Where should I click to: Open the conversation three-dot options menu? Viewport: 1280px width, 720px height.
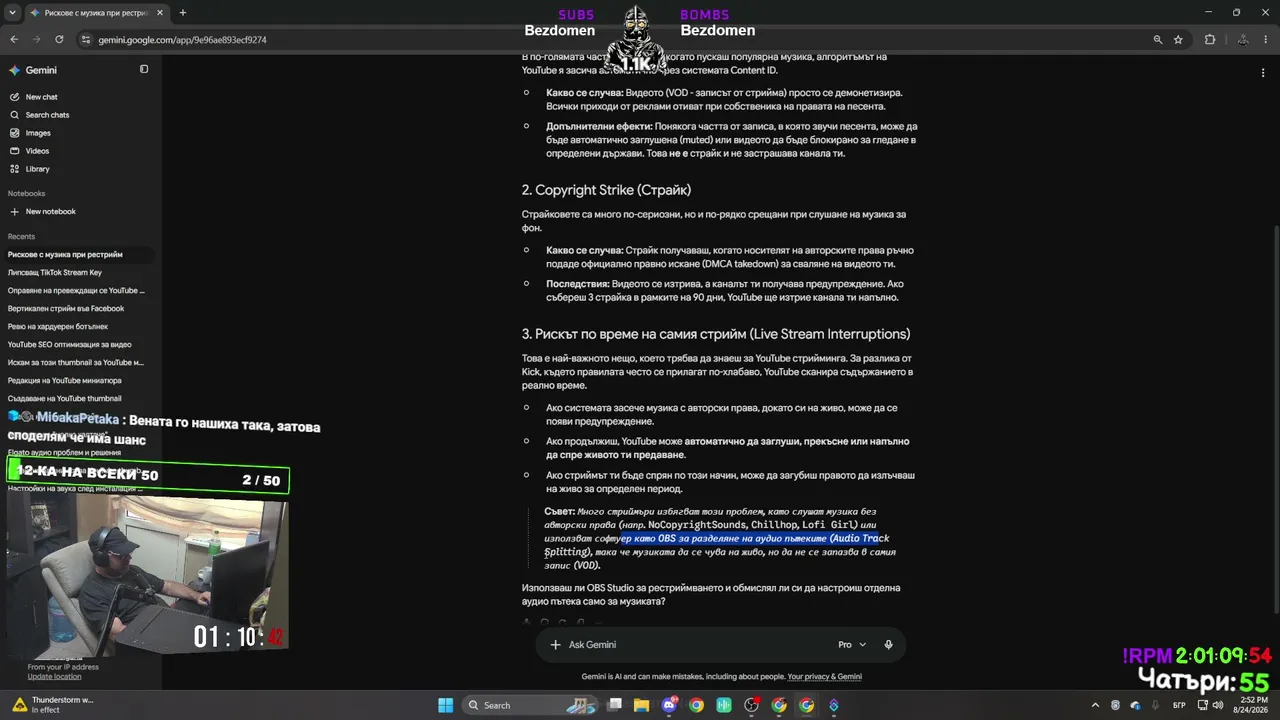(1263, 72)
